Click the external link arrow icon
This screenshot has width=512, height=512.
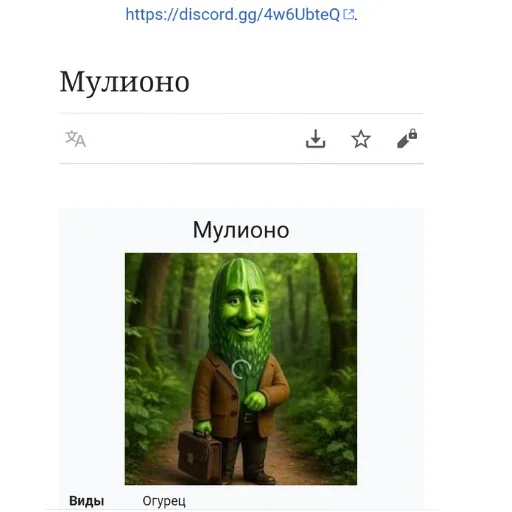tap(348, 14)
